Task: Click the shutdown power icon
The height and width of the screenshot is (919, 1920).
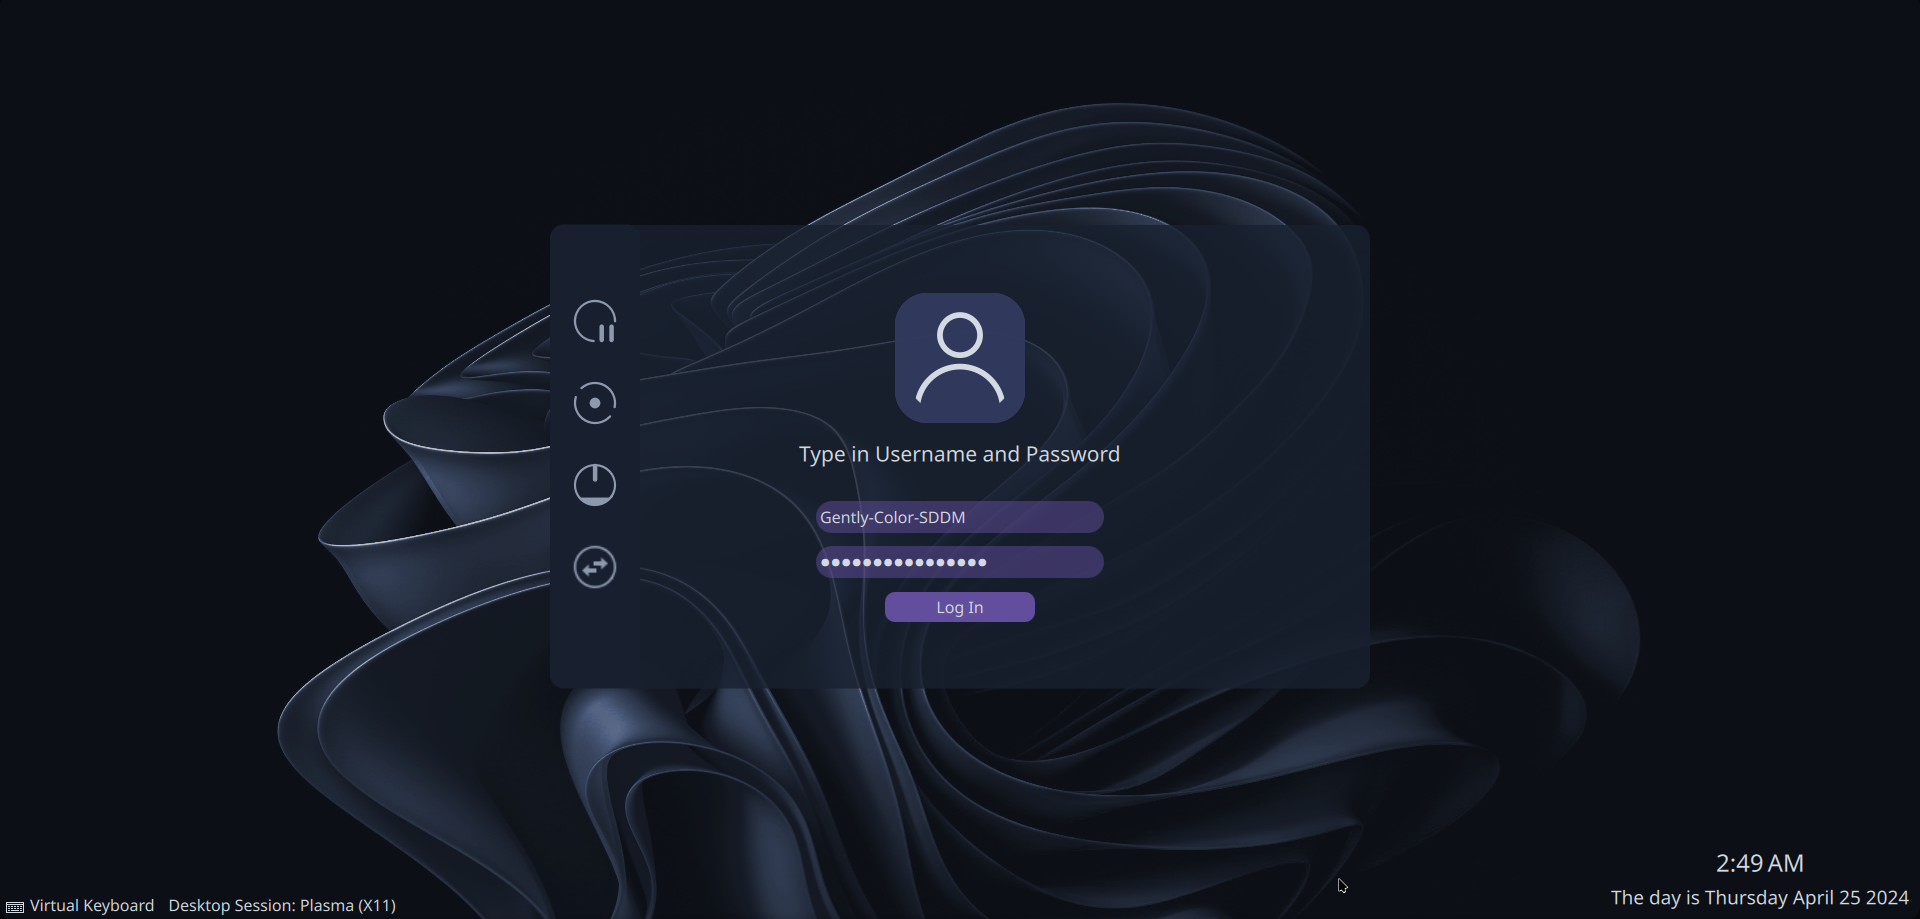Action: pyautogui.click(x=595, y=485)
